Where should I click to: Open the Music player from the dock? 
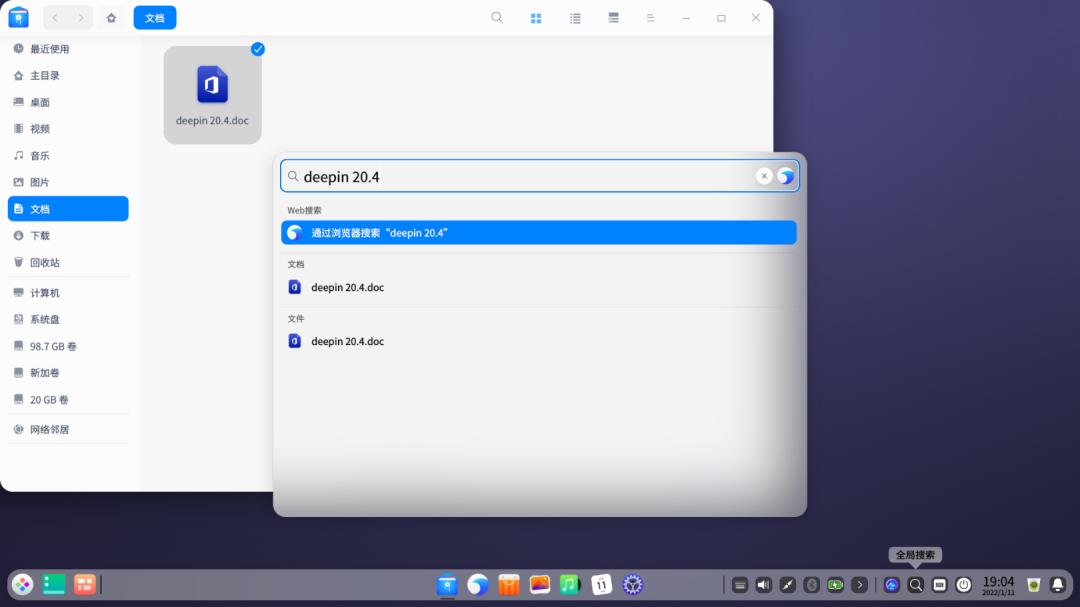pos(570,585)
